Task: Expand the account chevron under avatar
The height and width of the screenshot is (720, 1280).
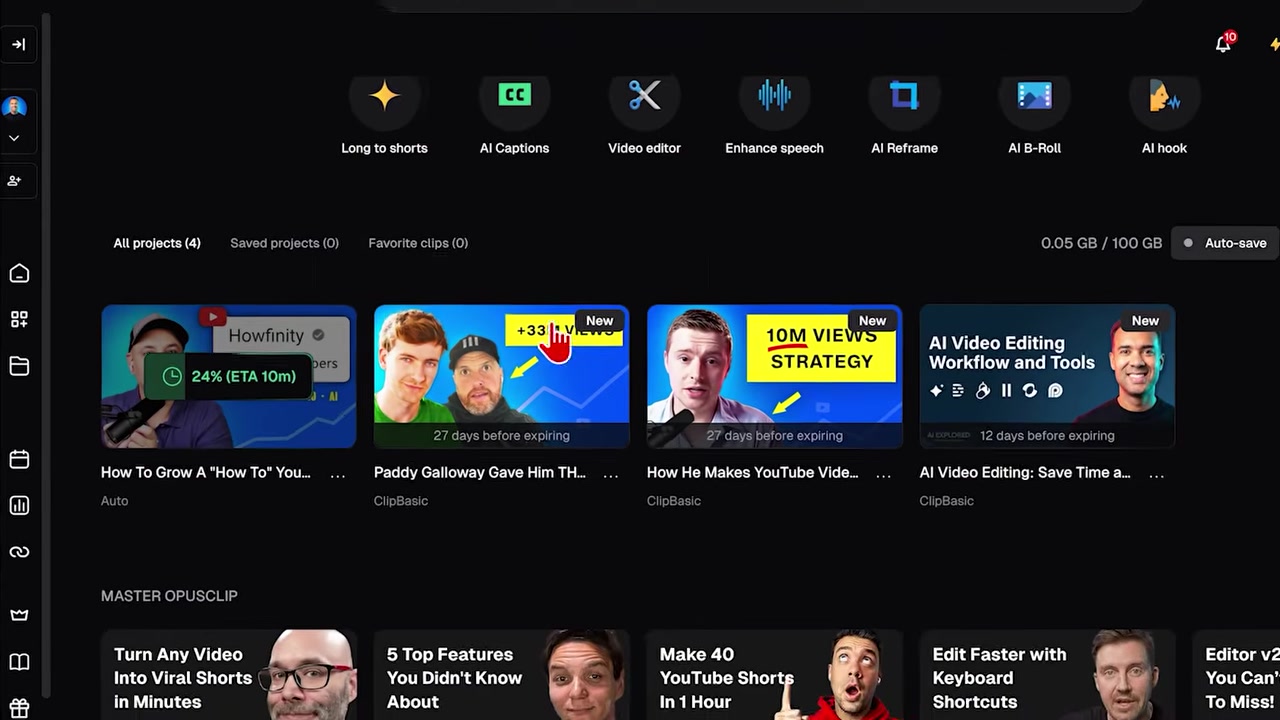Action: coord(14,138)
